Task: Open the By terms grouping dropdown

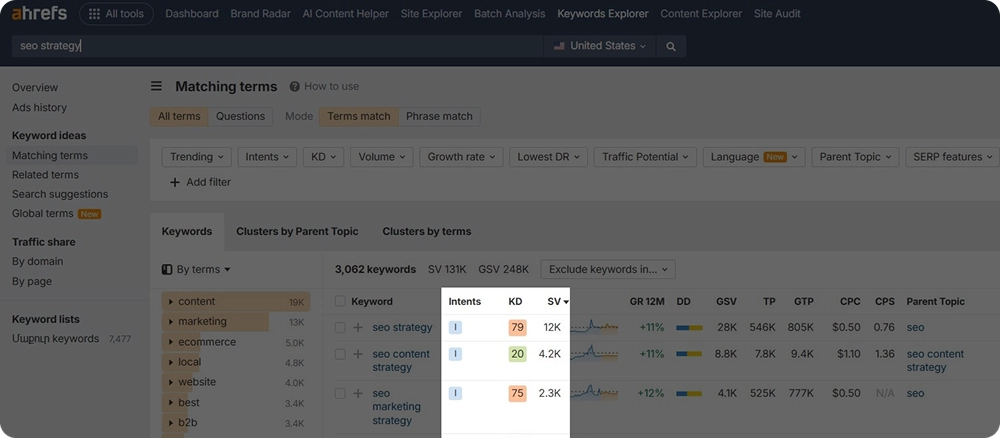Action: pyautogui.click(x=196, y=270)
